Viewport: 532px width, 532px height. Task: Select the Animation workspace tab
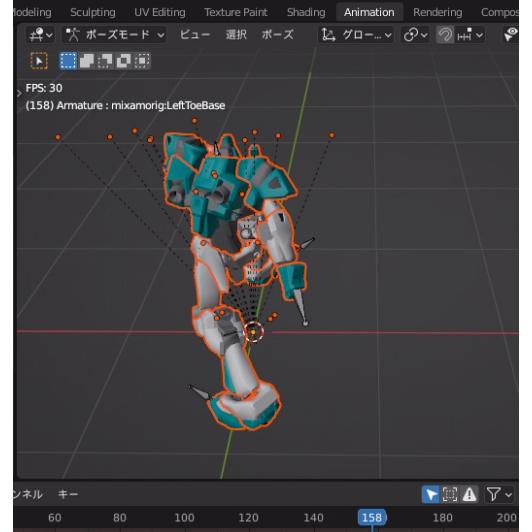tap(369, 12)
